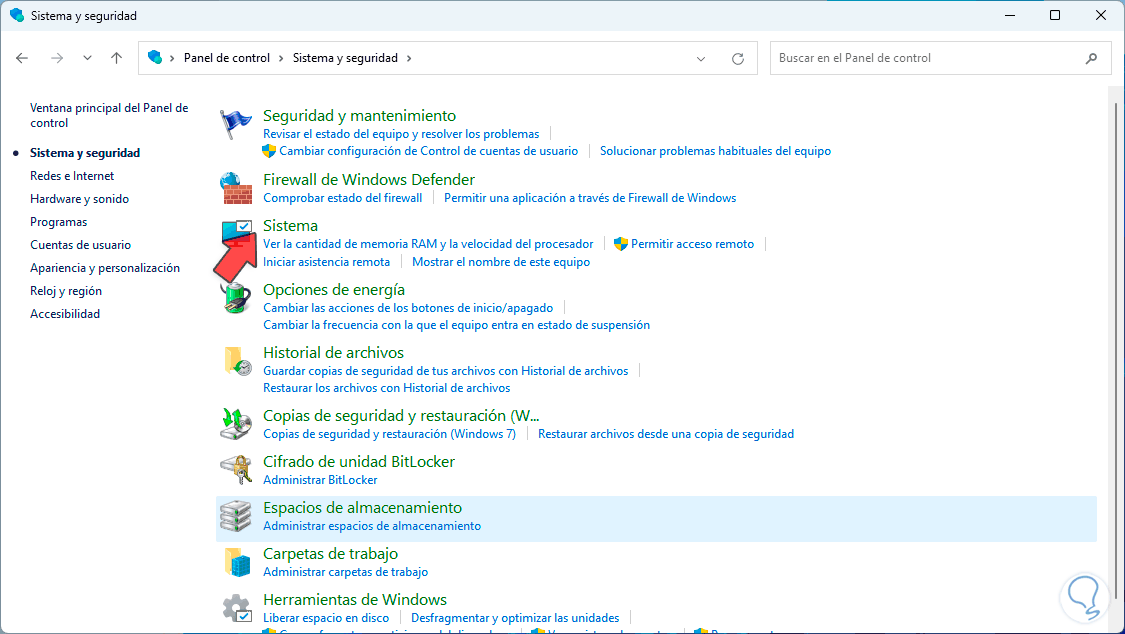Open Accesibilidad category in sidebar
The height and width of the screenshot is (634, 1125).
coord(65,313)
